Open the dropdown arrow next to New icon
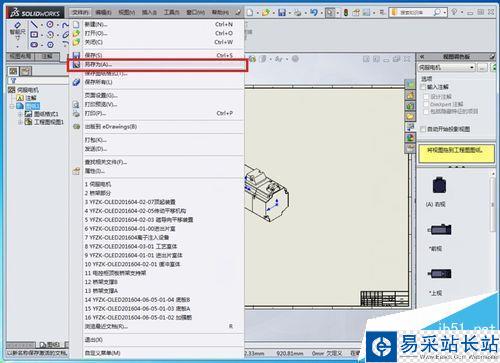500x363 pixels. tap(258, 13)
